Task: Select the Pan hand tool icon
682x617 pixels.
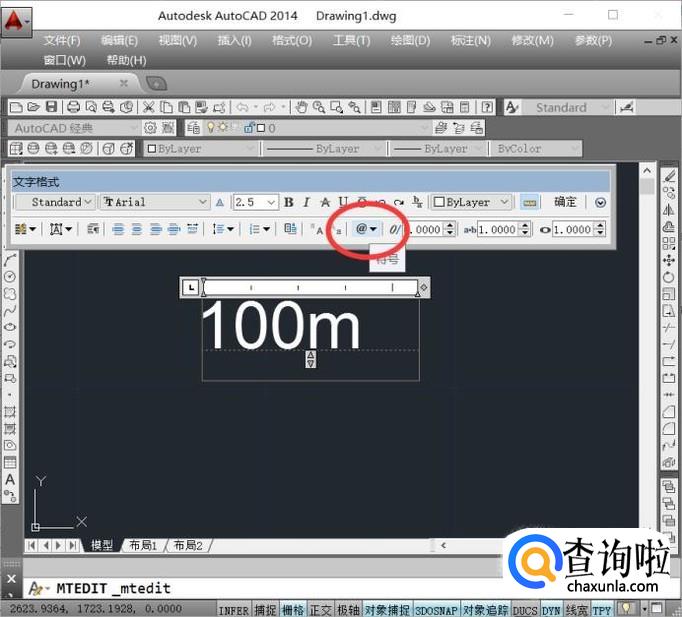Action: tap(302, 107)
